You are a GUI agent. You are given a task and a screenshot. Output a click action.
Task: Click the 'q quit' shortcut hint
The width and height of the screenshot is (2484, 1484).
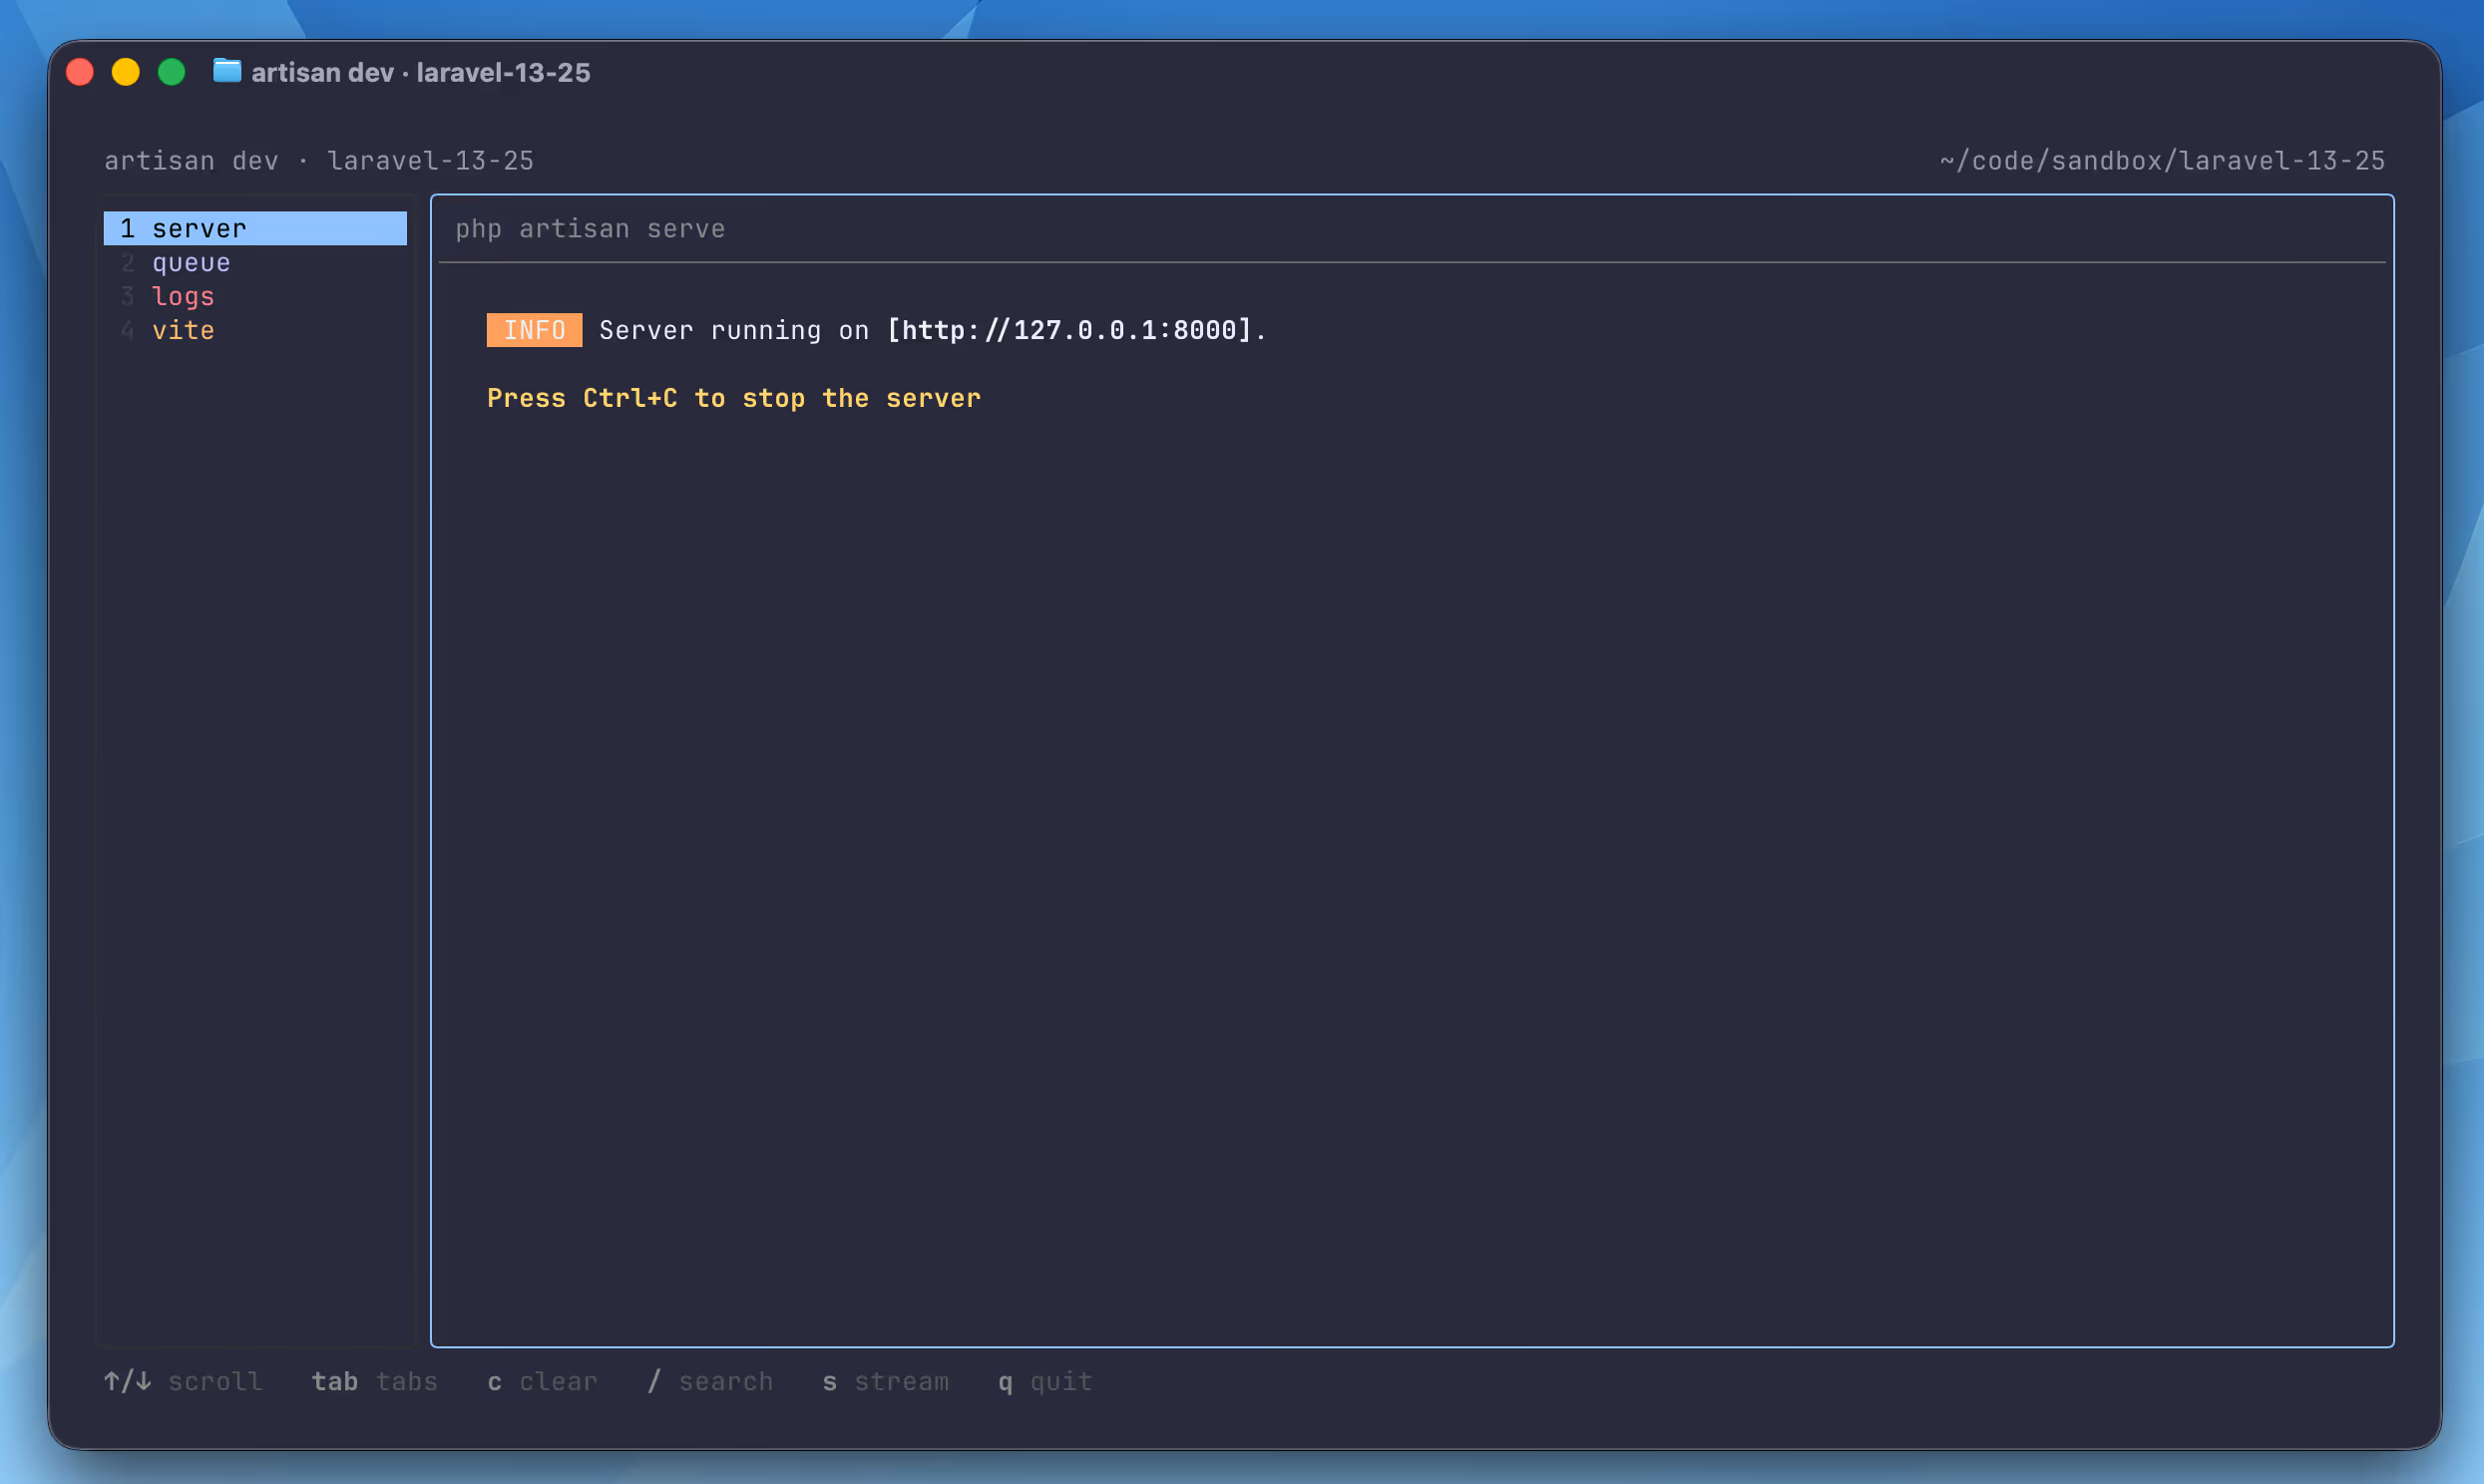1045,1381
